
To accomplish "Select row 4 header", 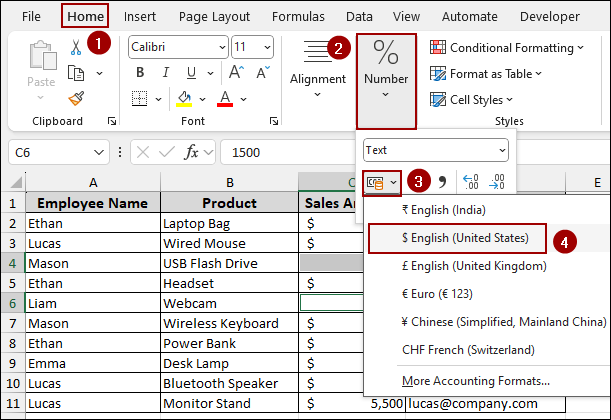I will [x=12, y=263].
